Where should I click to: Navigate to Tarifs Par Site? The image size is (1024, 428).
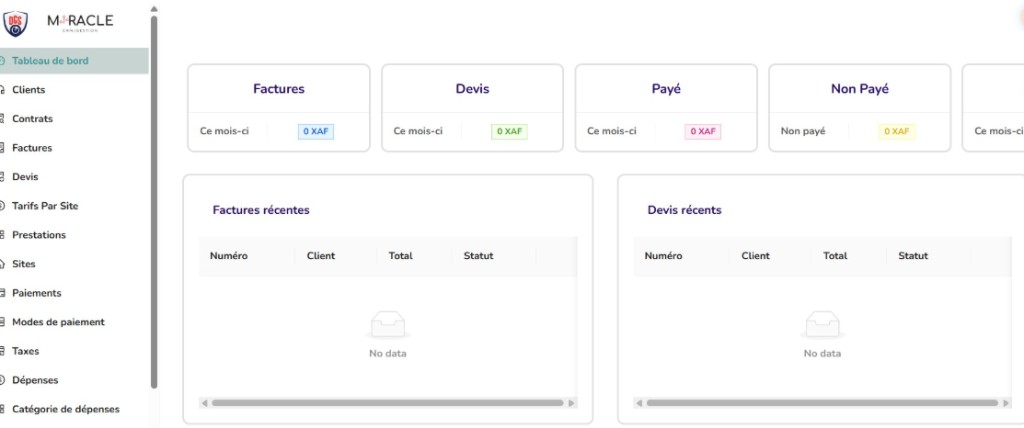[x=45, y=206]
